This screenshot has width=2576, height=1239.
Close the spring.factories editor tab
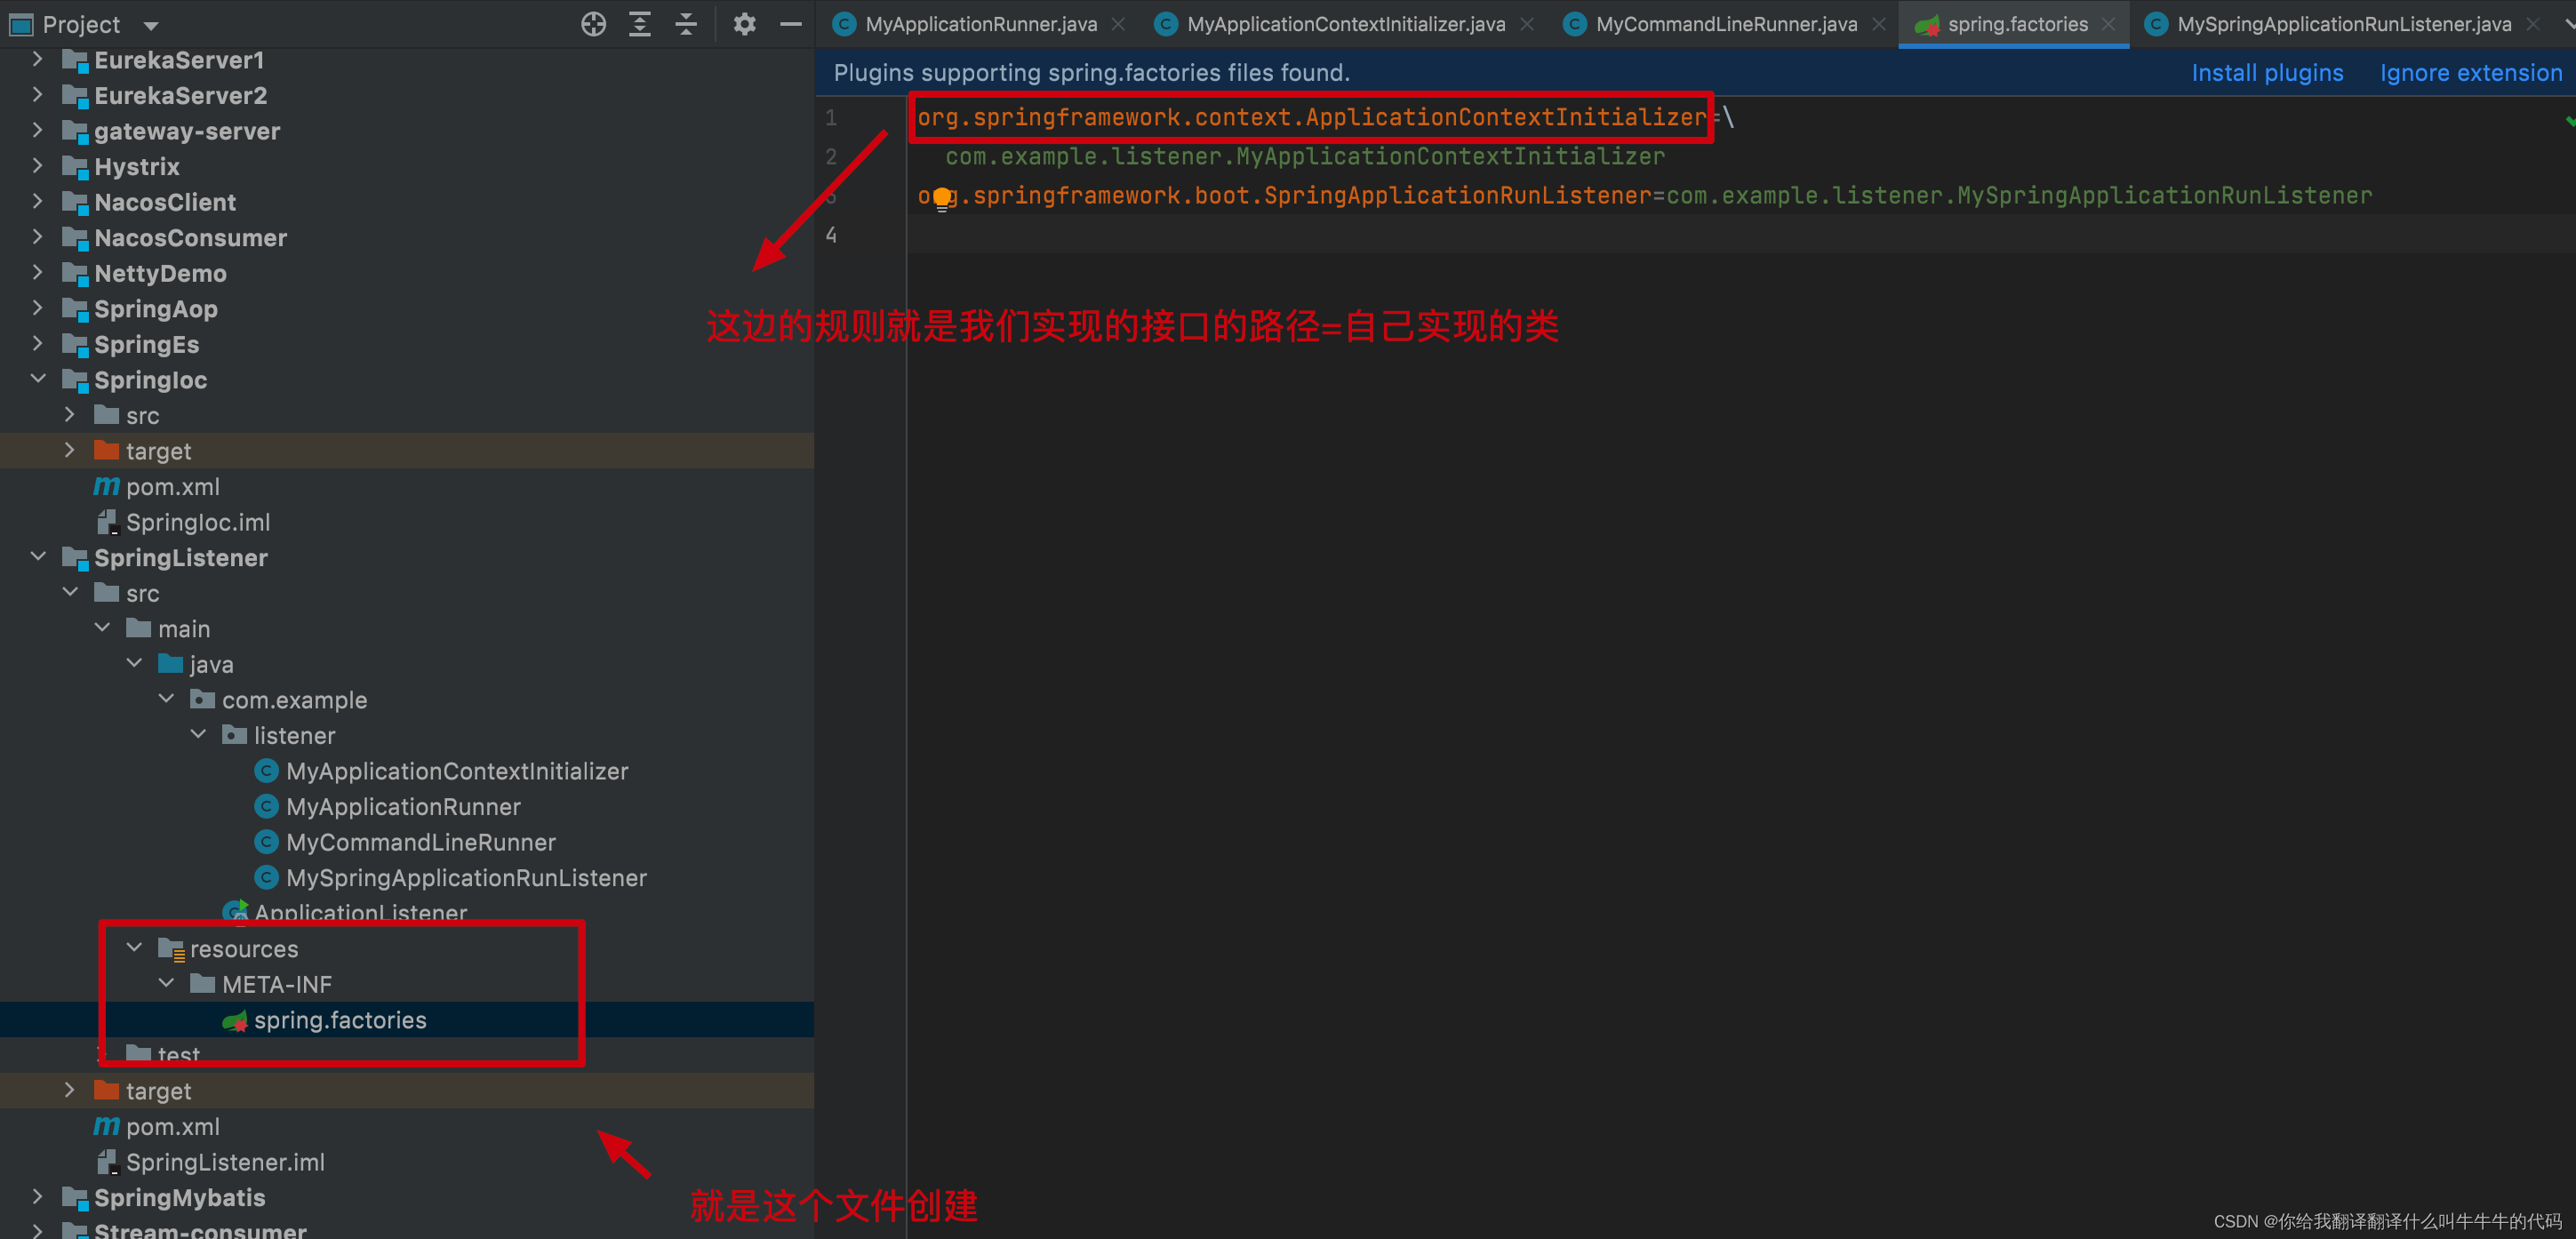pos(2107,23)
